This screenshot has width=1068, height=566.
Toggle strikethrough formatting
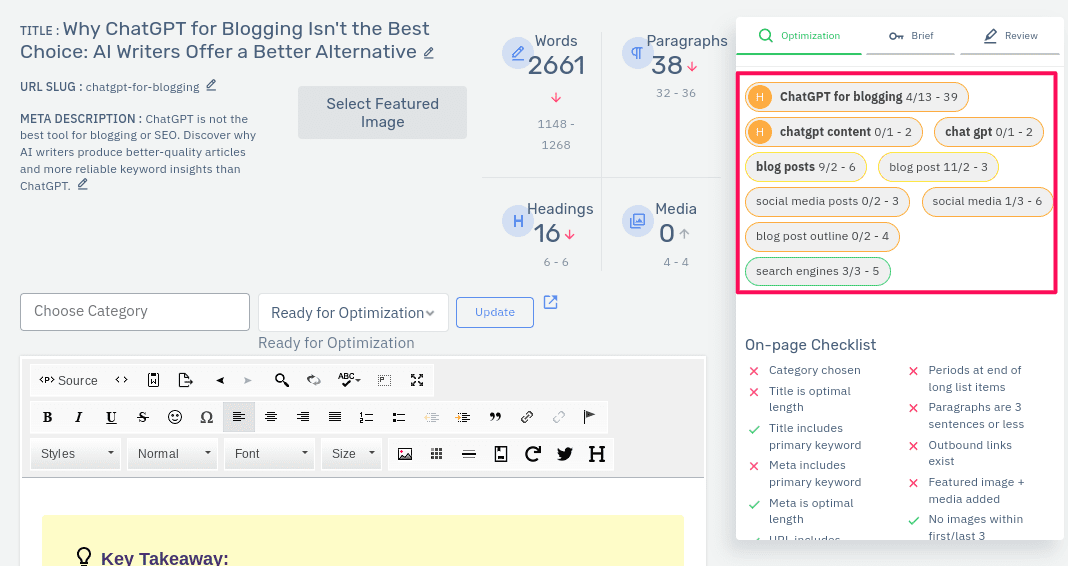142,417
